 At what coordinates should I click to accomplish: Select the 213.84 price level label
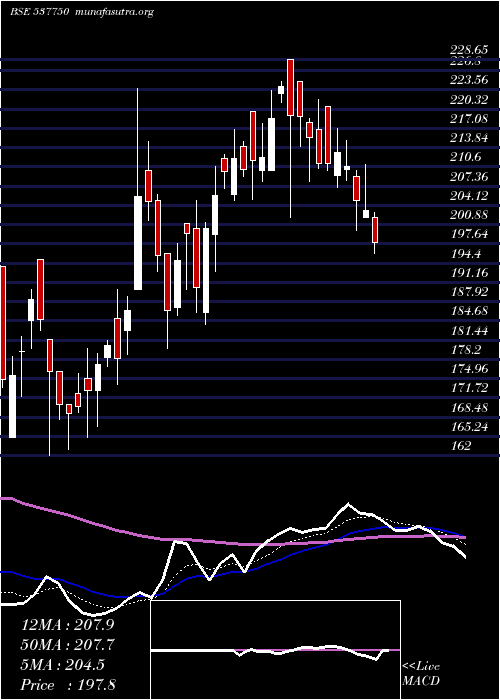pyautogui.click(x=470, y=138)
